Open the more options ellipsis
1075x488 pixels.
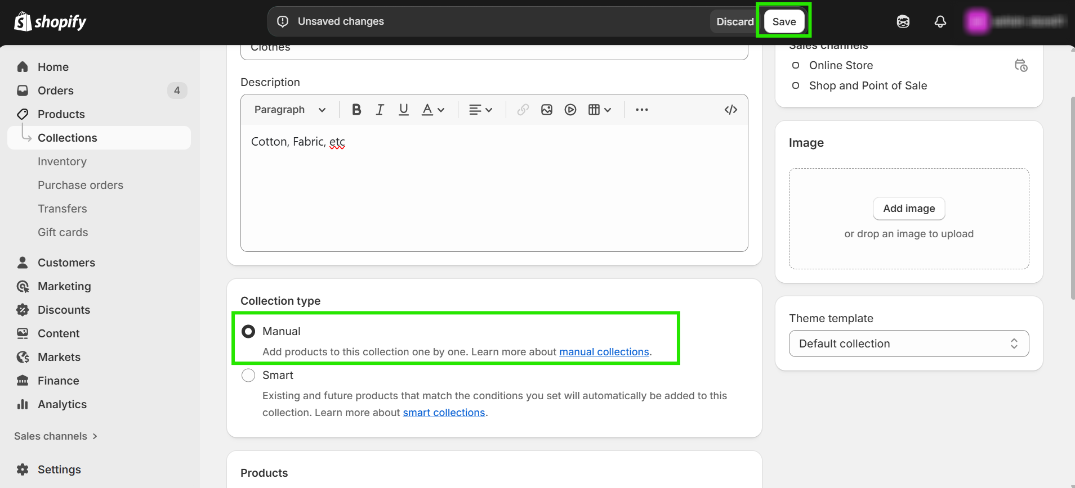tap(642, 110)
